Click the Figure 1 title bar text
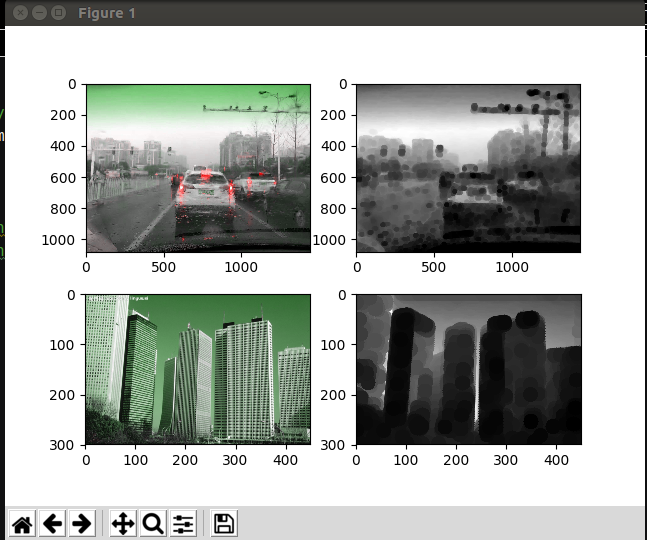 pyautogui.click(x=107, y=13)
